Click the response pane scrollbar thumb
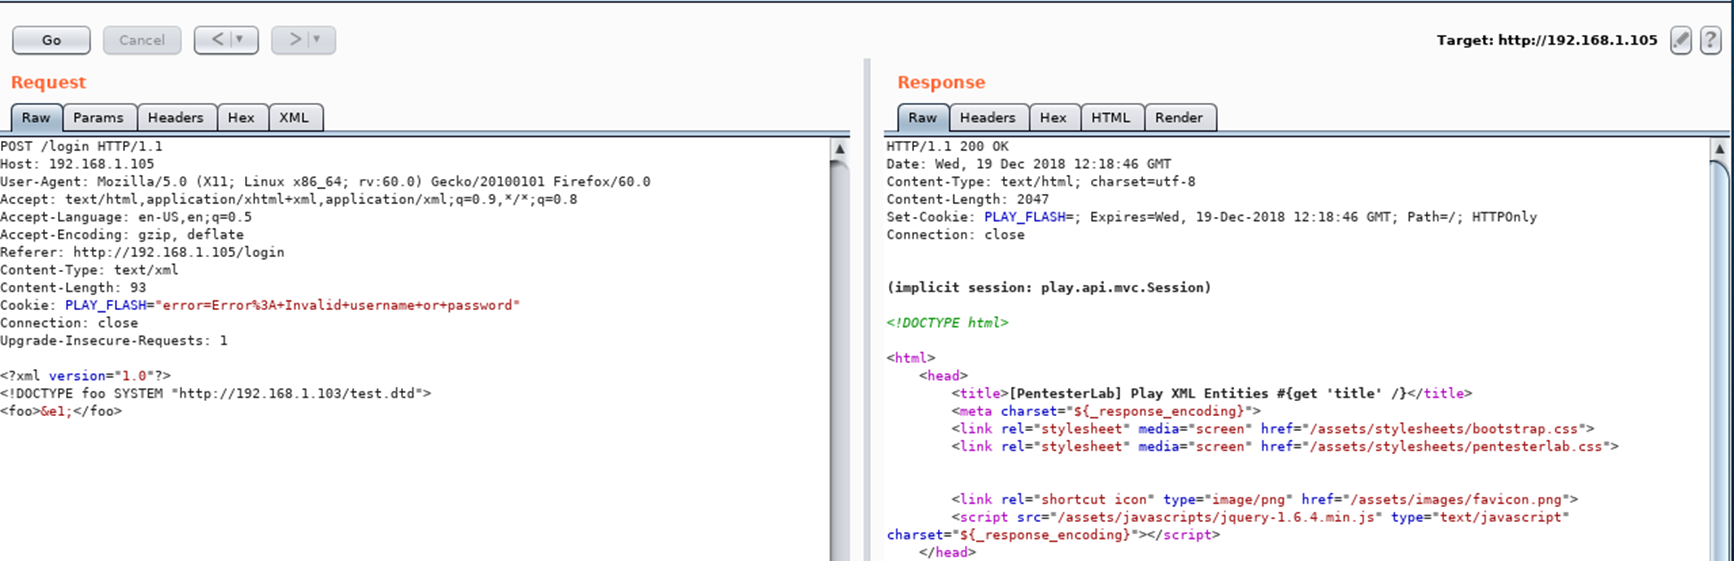Viewport: 1734px width, 561px height. coord(1720,360)
